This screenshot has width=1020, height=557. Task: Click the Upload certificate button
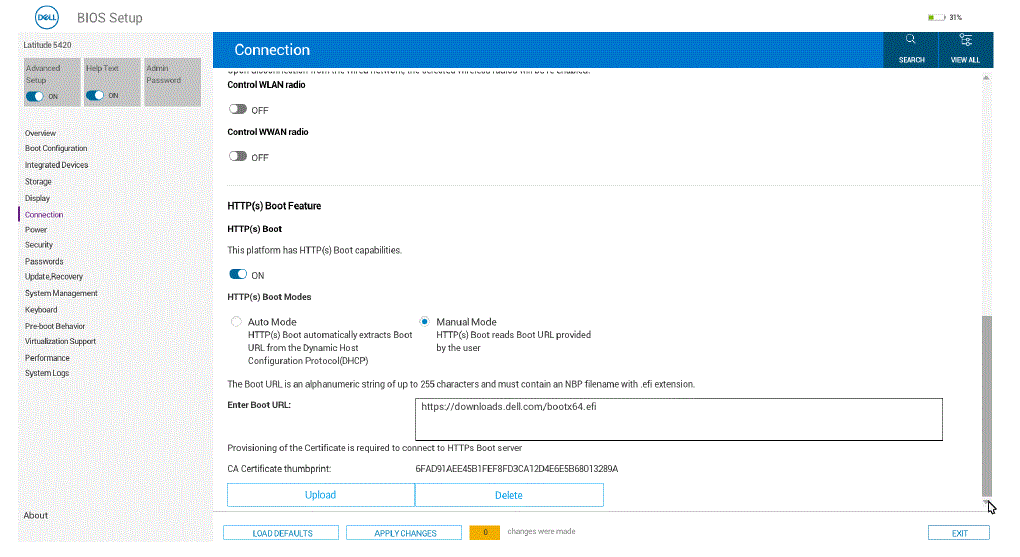pos(321,495)
